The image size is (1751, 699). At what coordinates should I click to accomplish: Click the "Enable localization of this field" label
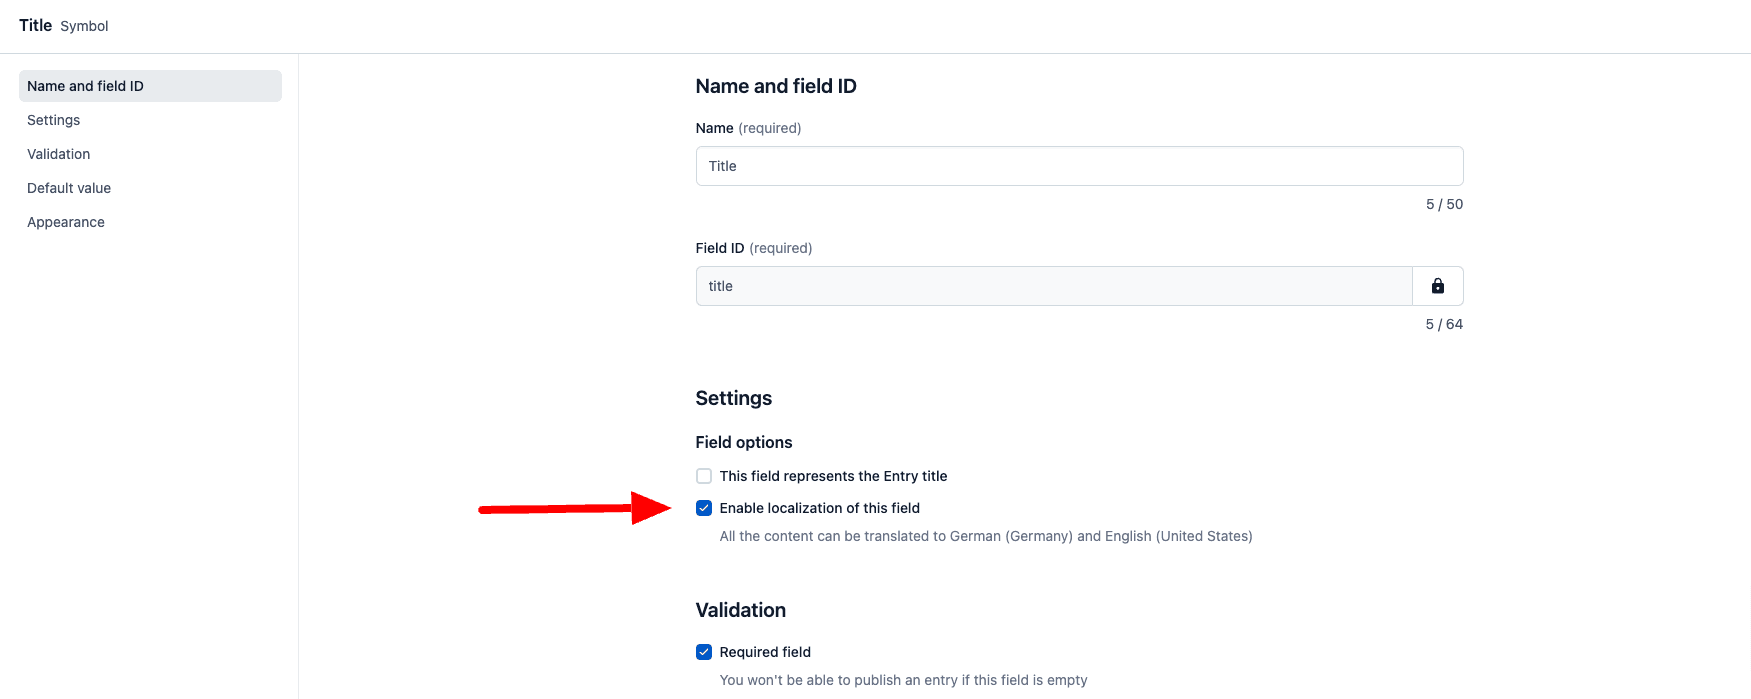tap(819, 508)
